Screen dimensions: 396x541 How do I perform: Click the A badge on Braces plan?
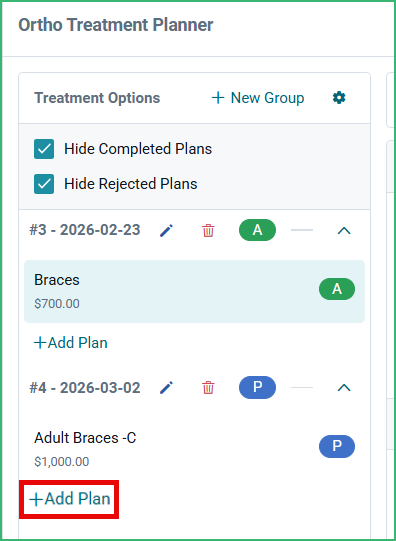(337, 289)
